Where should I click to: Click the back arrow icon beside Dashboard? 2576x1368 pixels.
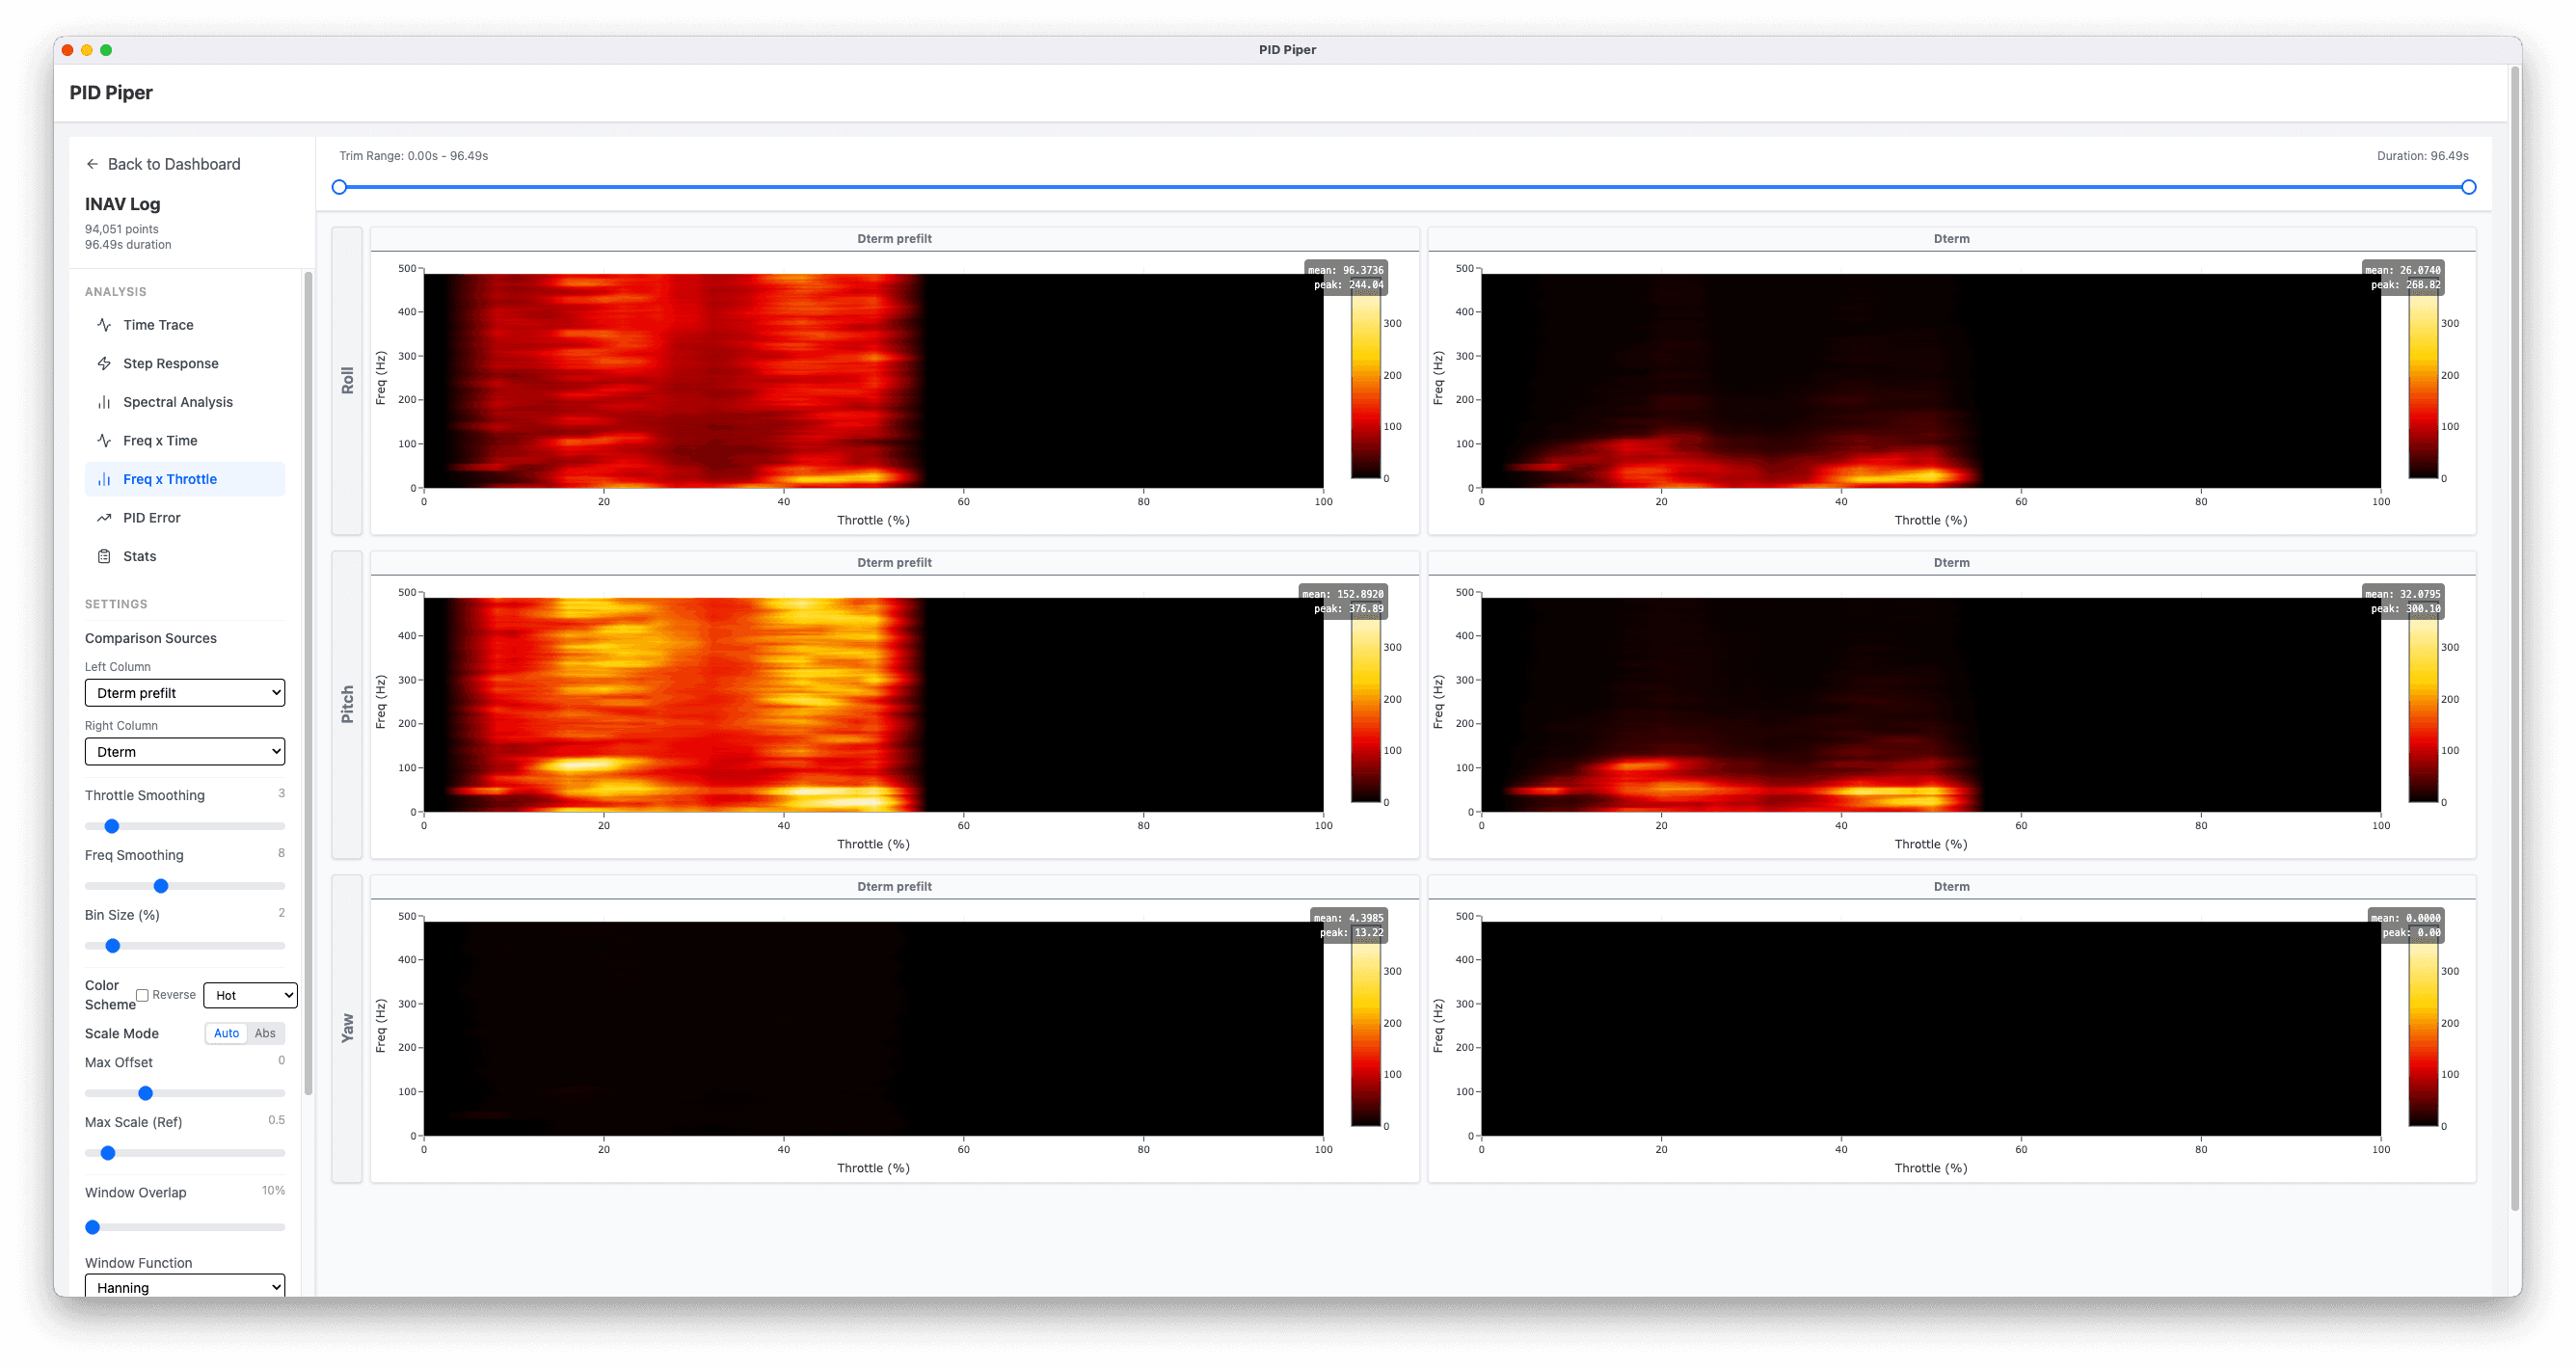pyautogui.click(x=92, y=164)
